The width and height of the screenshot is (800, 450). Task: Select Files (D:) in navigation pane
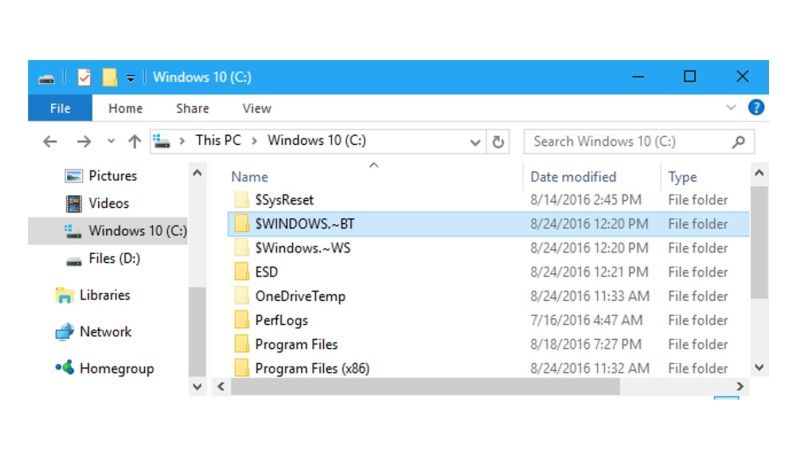pos(114,259)
